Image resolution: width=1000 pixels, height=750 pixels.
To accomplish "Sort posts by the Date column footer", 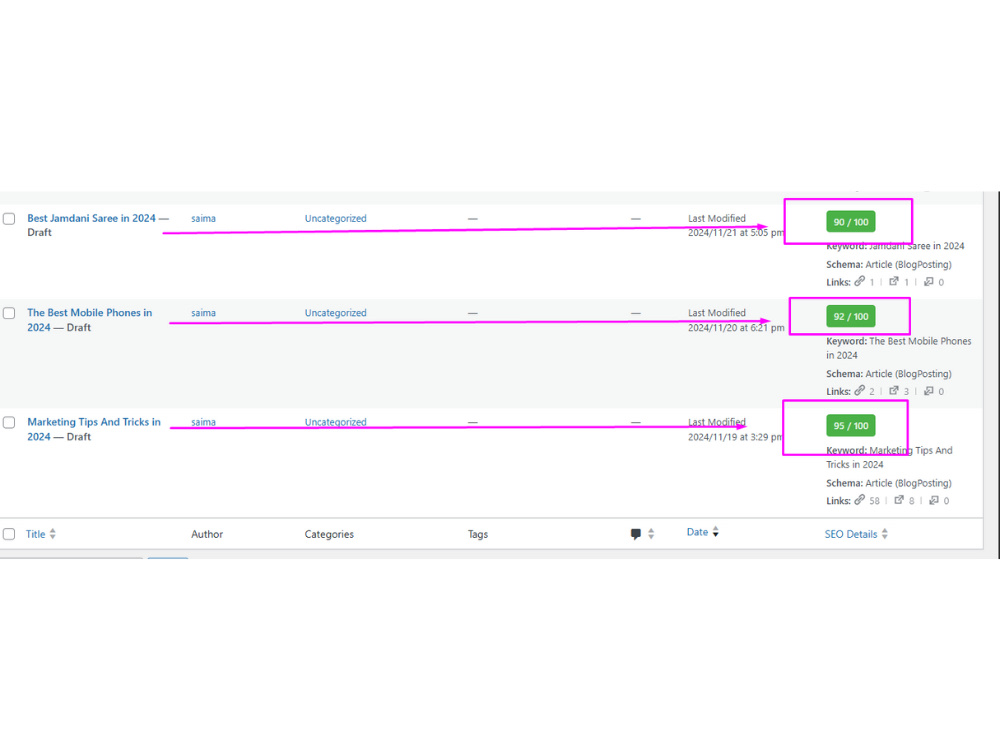I will click(697, 532).
